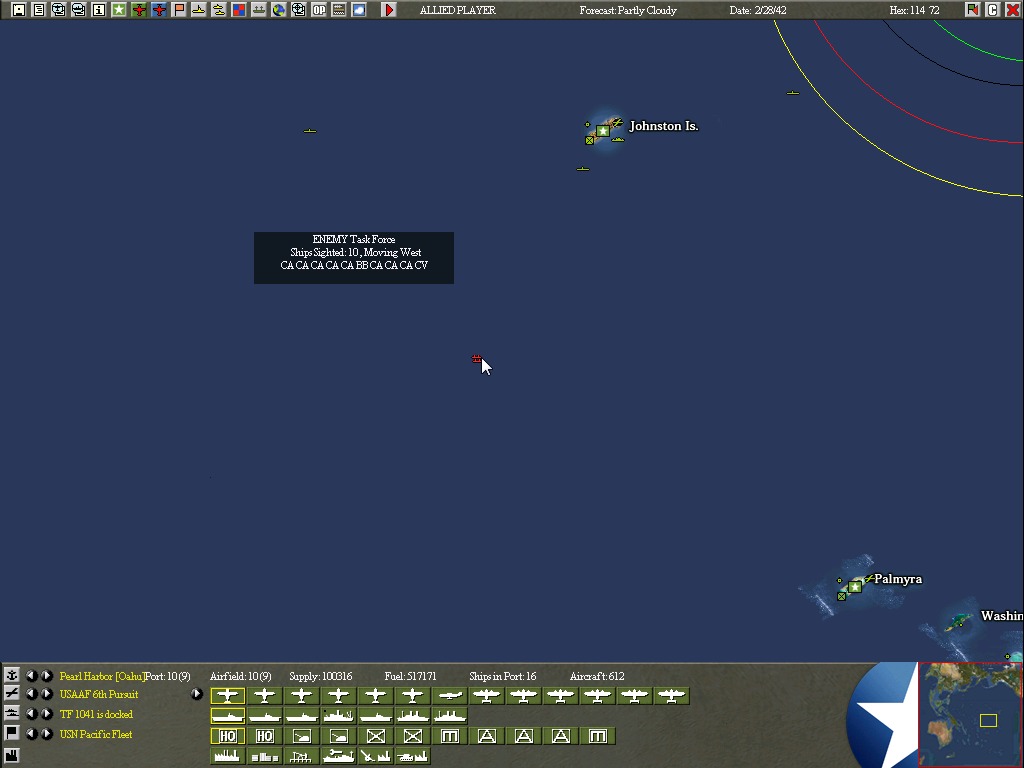Click the 'Supply: 100316' value

click(x=321, y=676)
